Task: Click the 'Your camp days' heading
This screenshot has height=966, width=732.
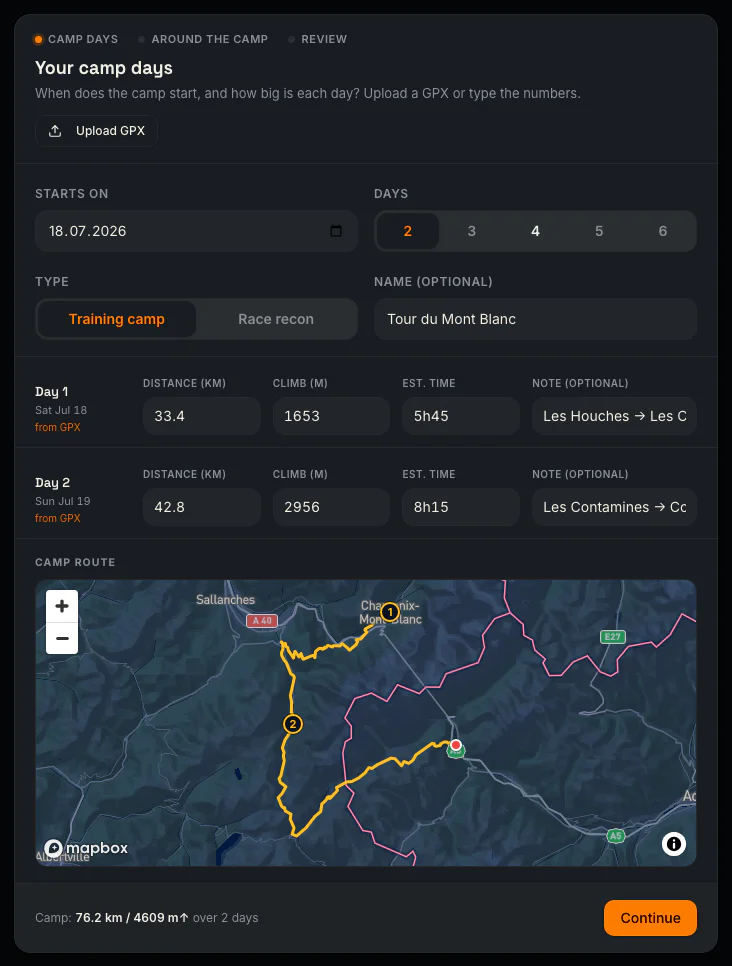Action: (x=104, y=68)
